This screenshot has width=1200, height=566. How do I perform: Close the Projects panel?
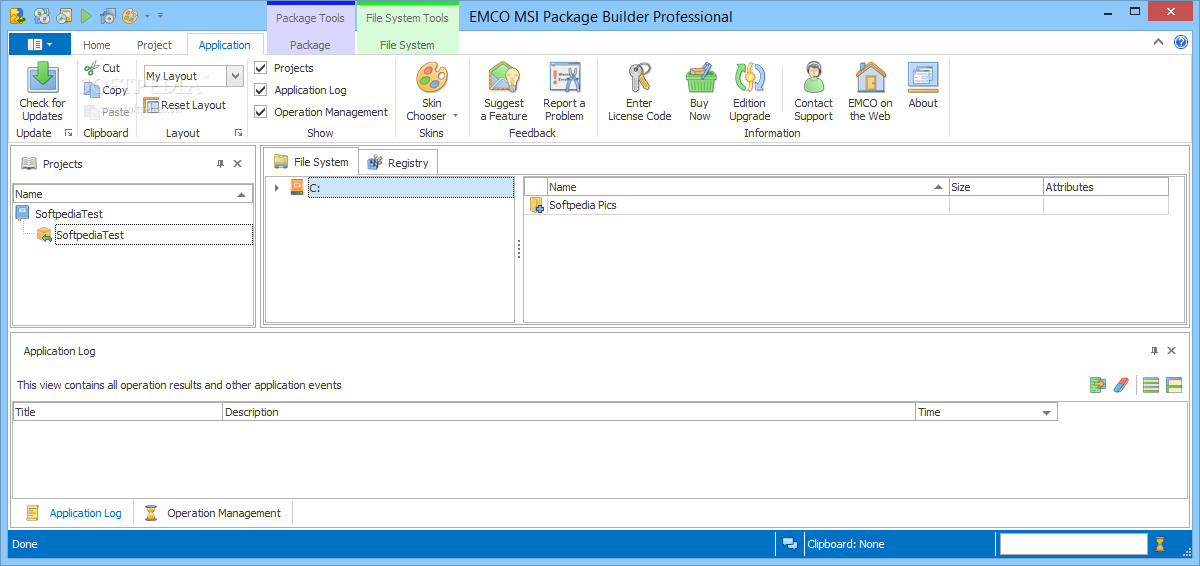[x=238, y=164]
